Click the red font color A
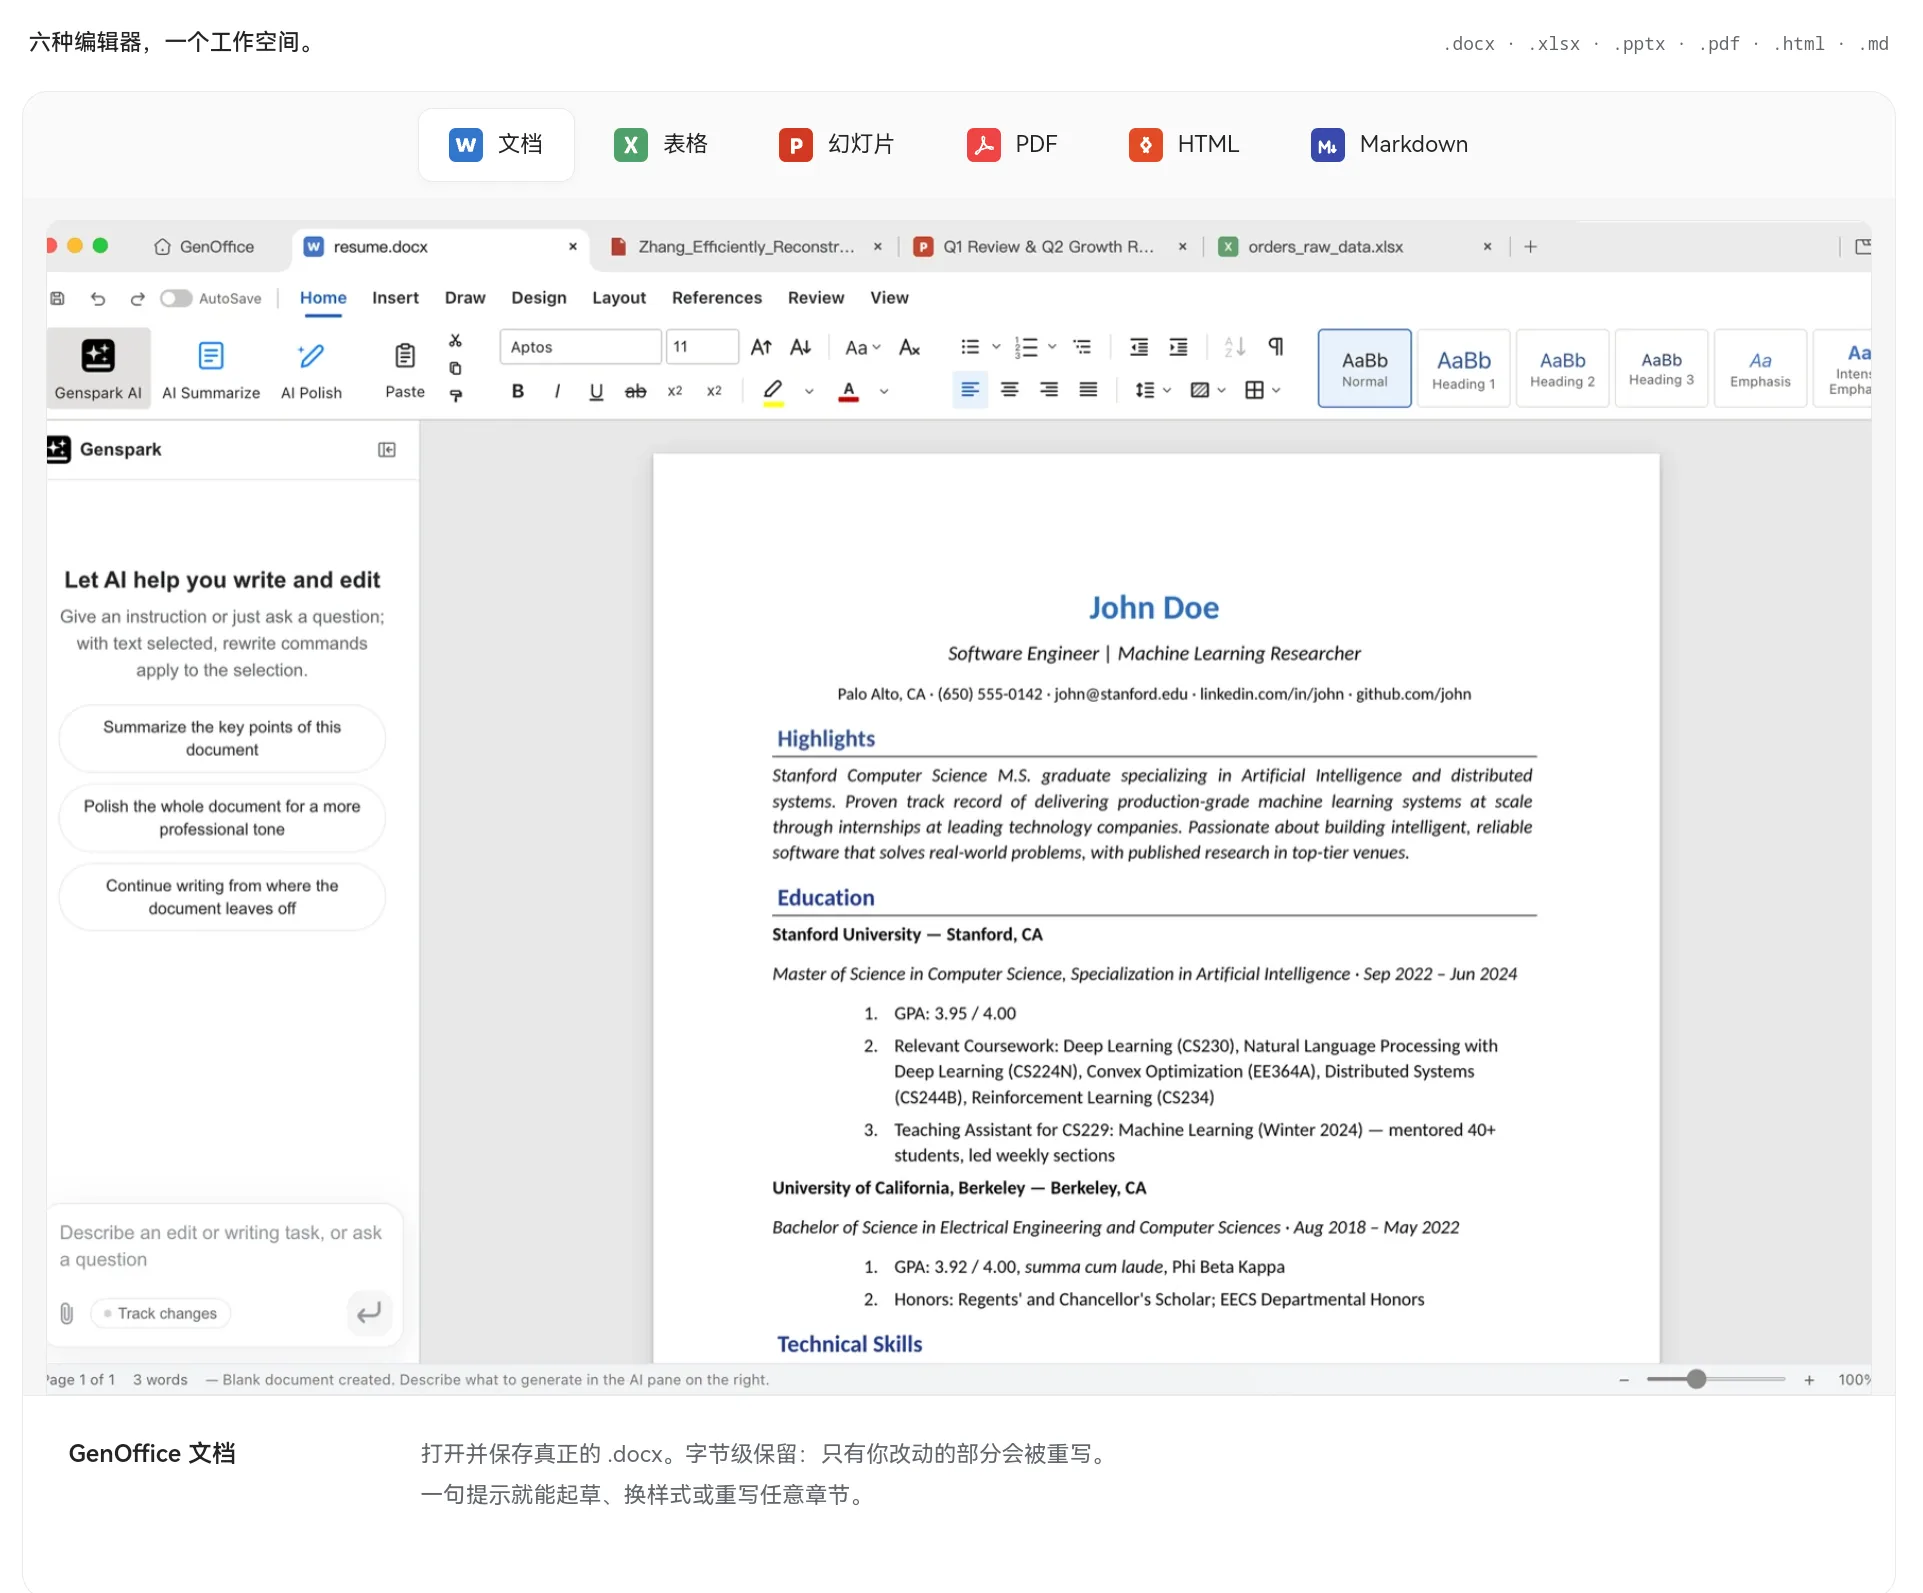1923x1593 pixels. (x=849, y=391)
